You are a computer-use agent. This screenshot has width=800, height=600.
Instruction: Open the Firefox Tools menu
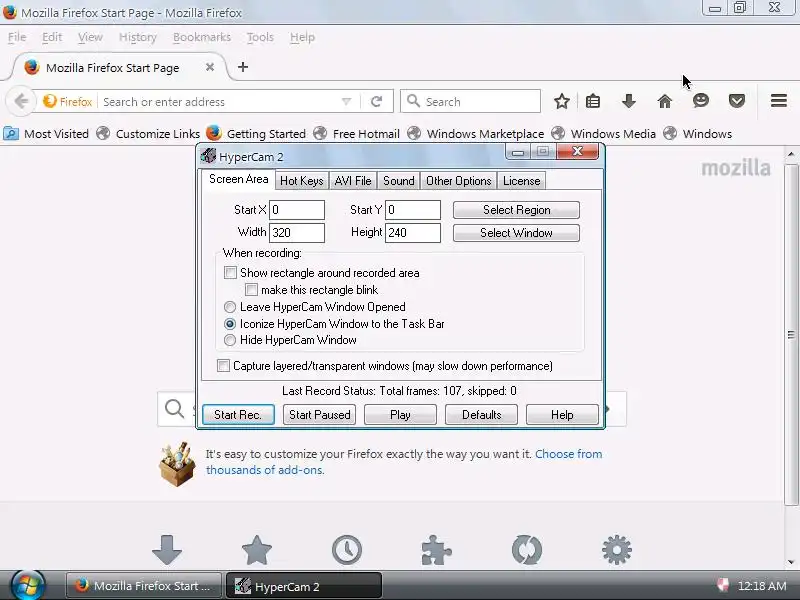[260, 37]
